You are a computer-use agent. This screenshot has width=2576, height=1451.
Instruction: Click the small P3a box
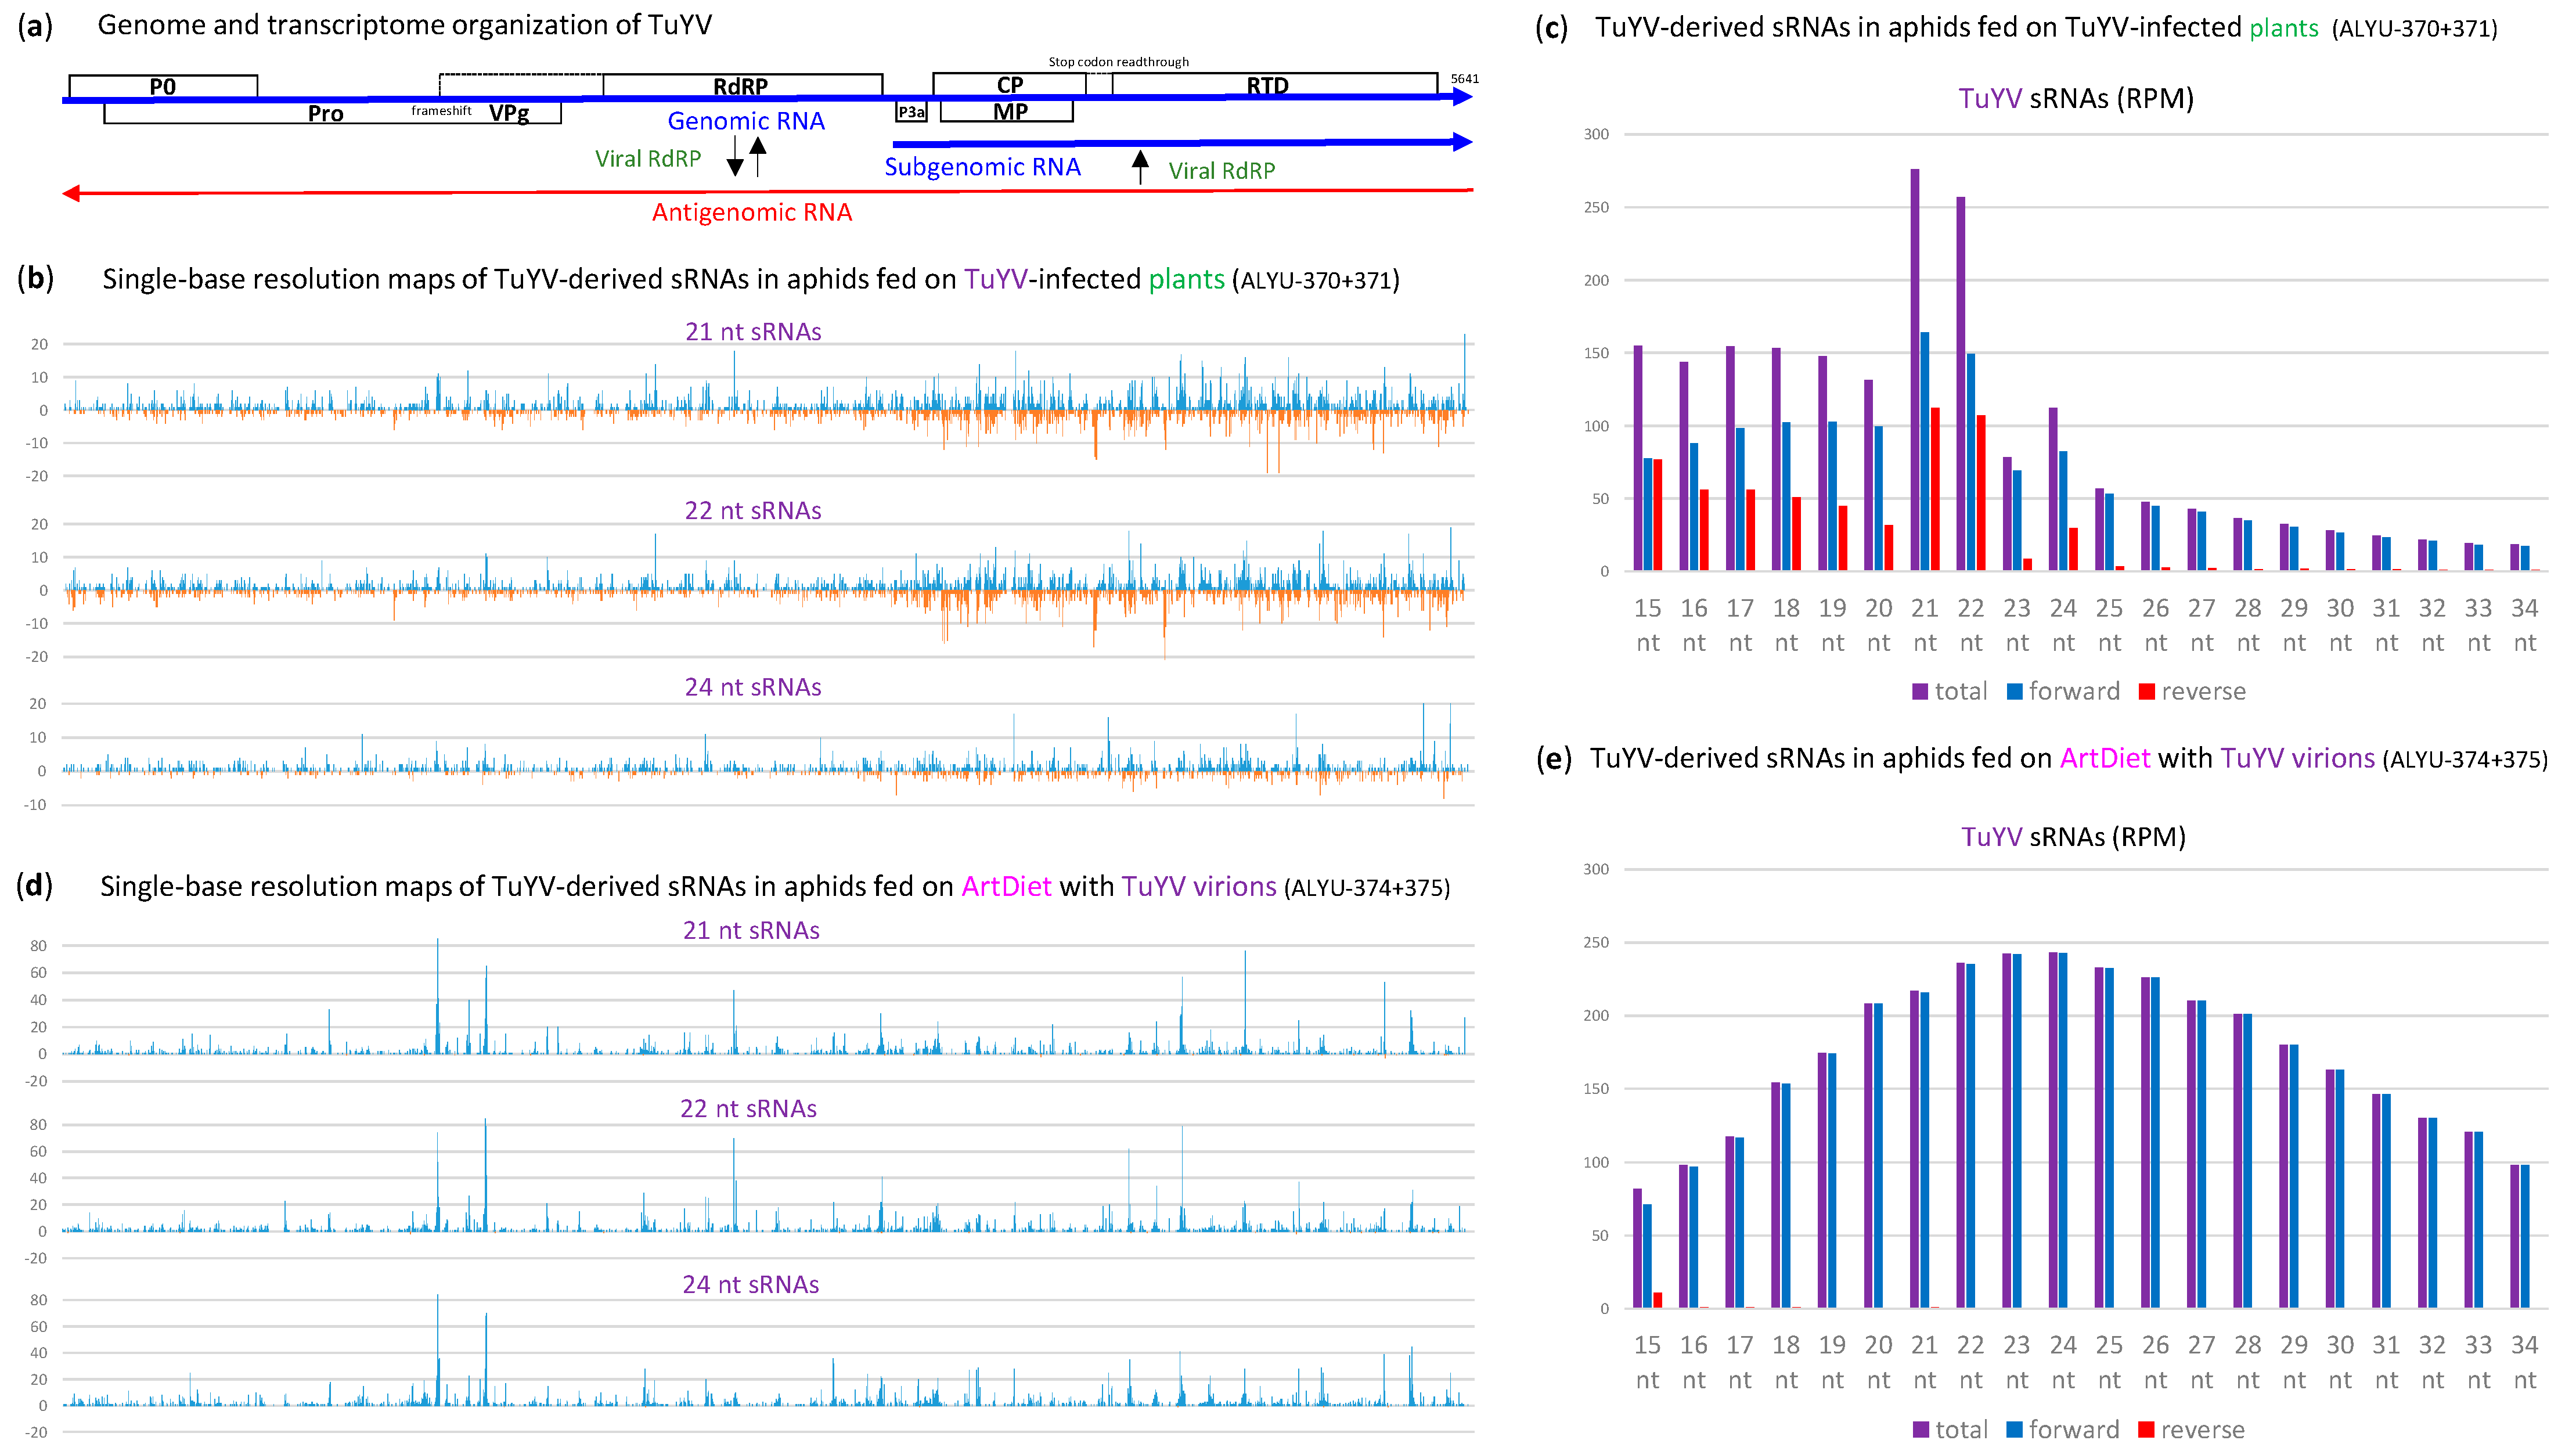pos(911,112)
